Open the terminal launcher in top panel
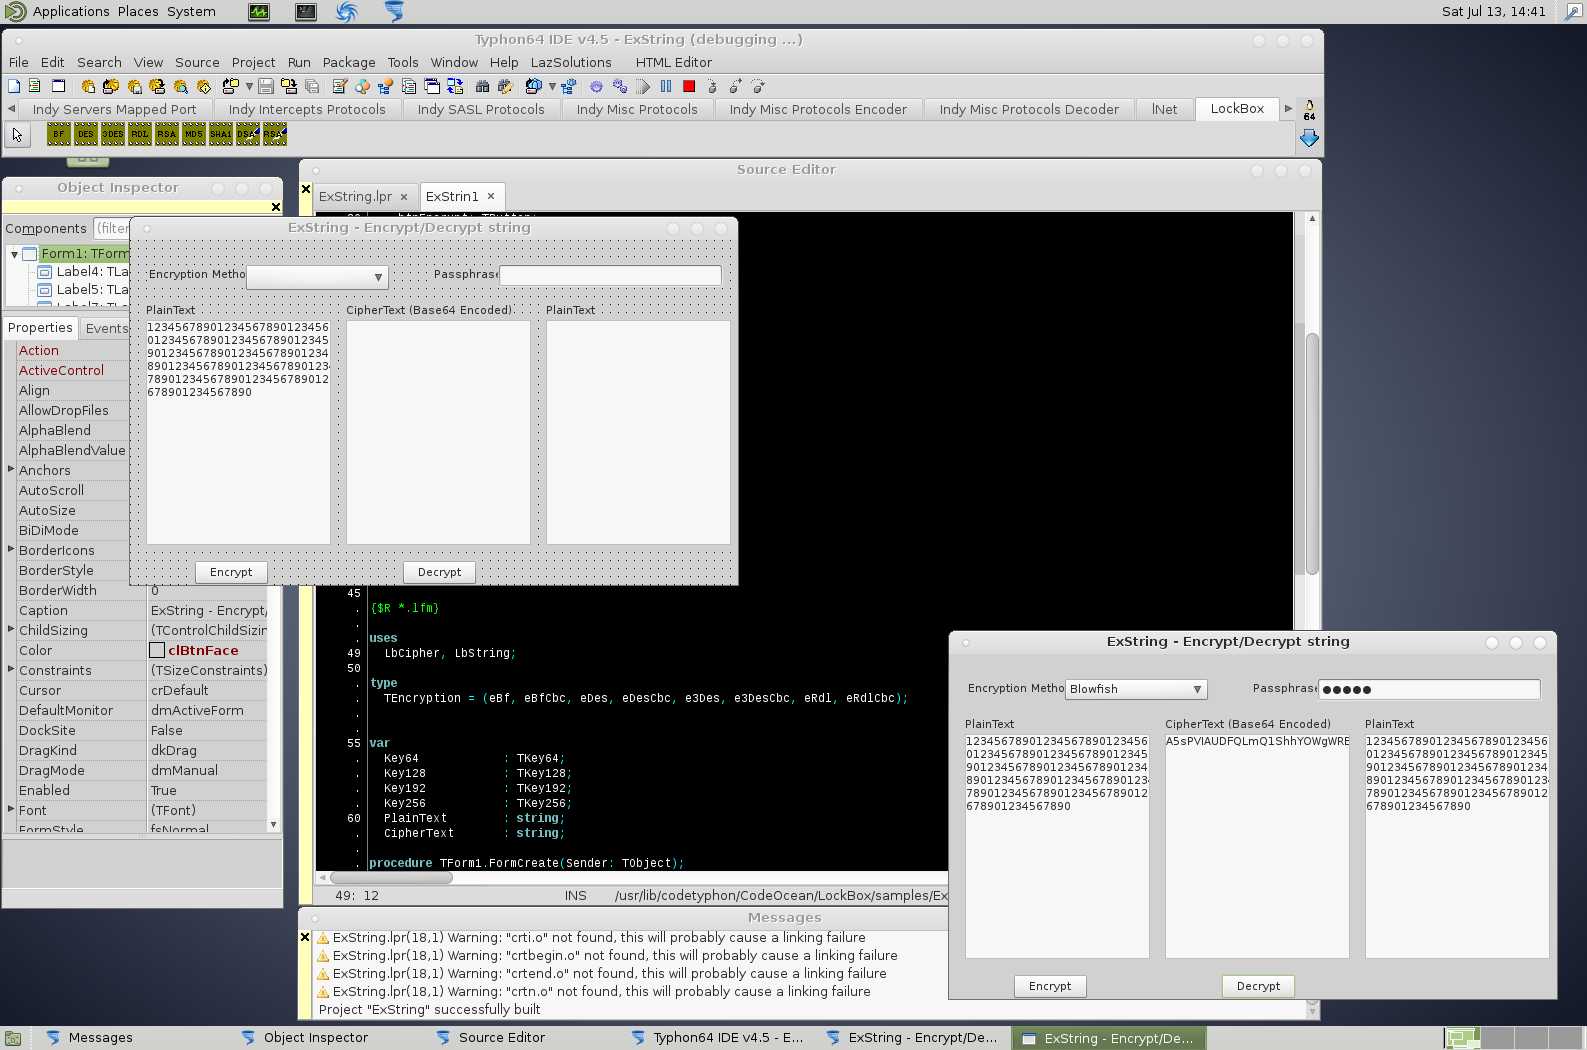This screenshot has height=1050, width=1587. (306, 12)
